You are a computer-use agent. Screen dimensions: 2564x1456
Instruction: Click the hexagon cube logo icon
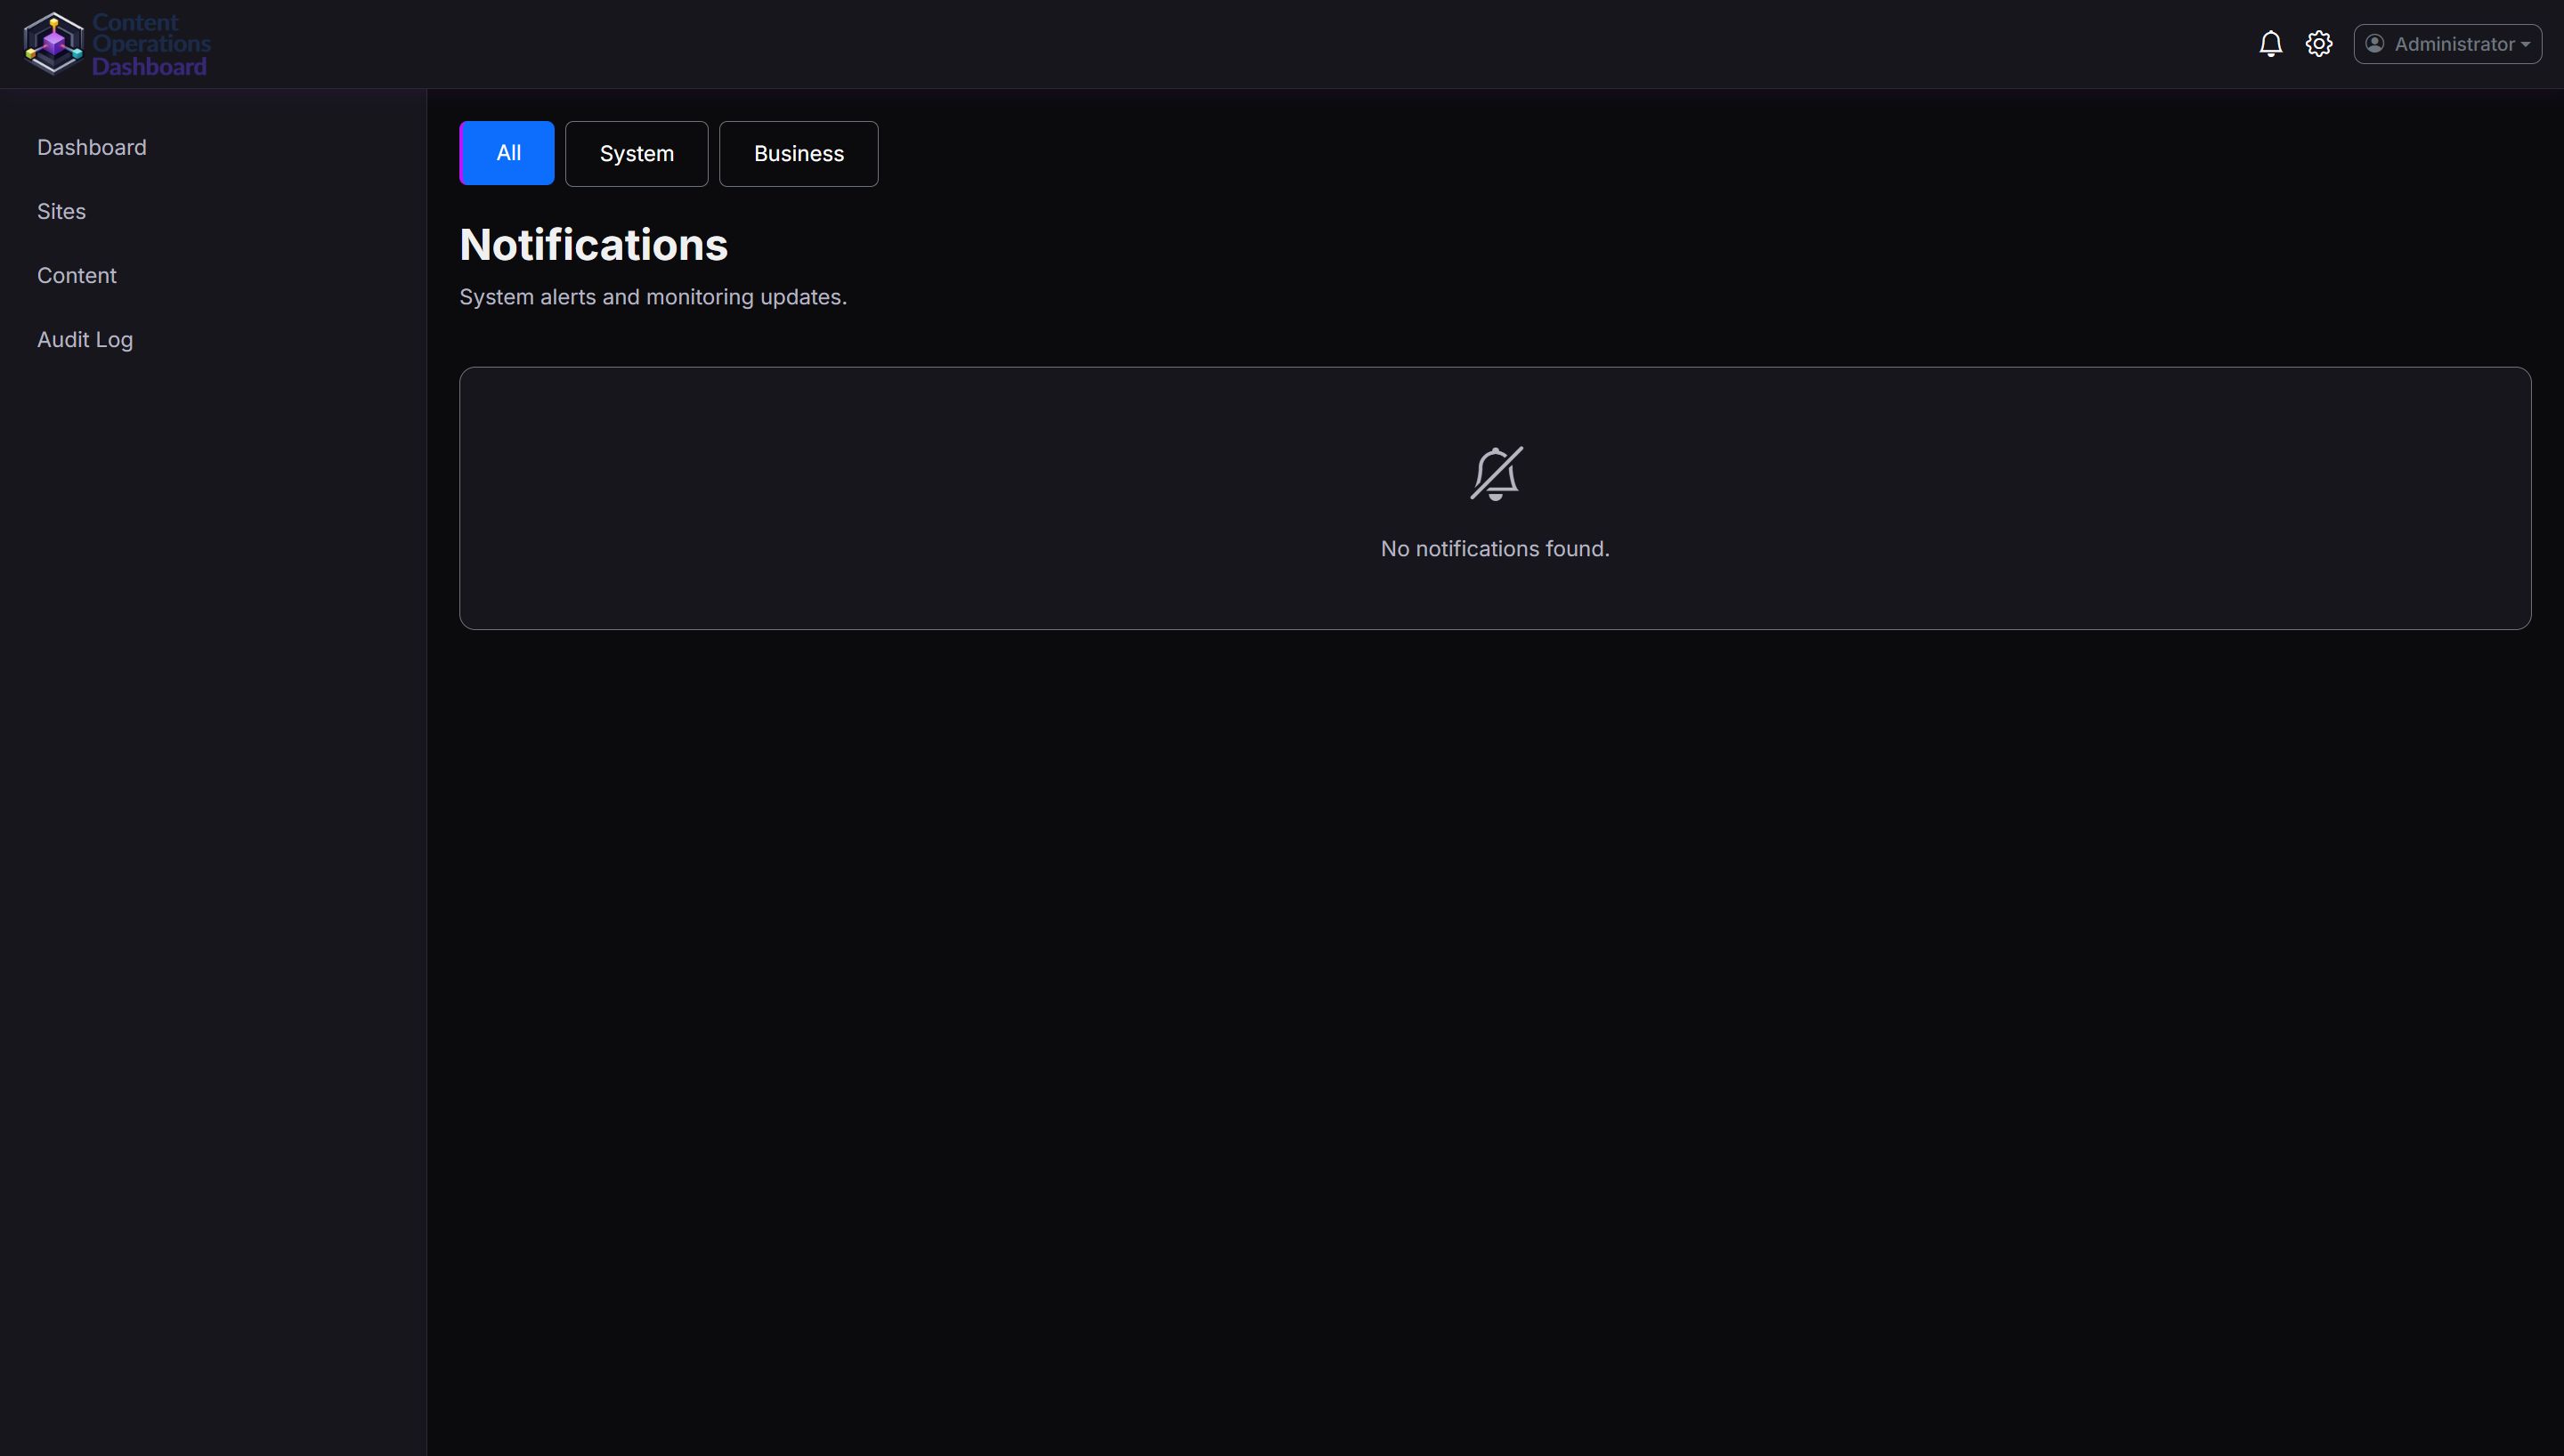[53, 44]
